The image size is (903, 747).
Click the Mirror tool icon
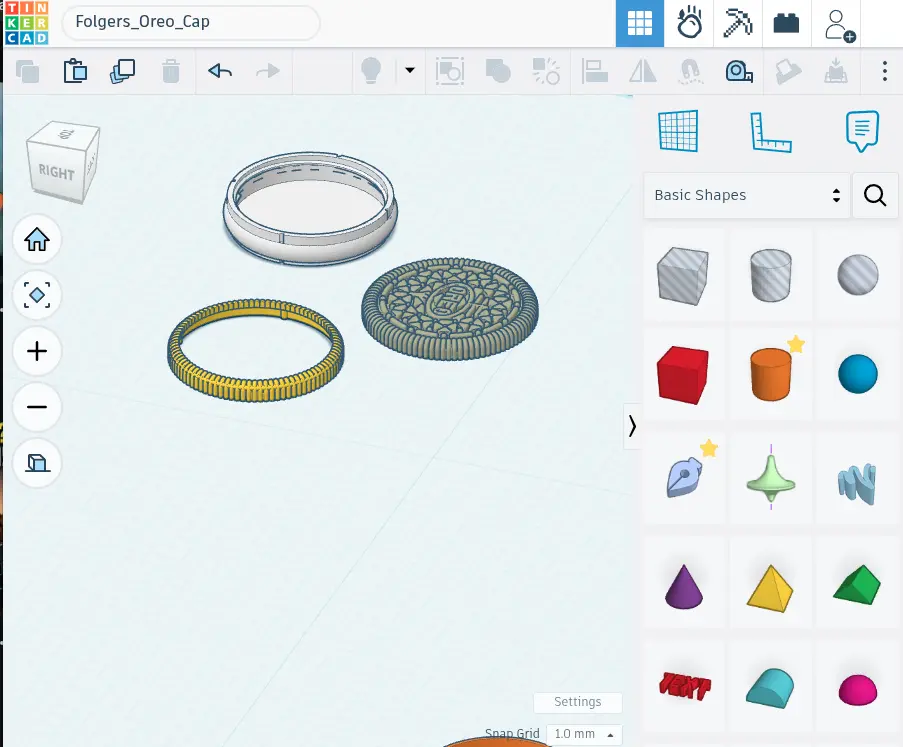tap(643, 71)
